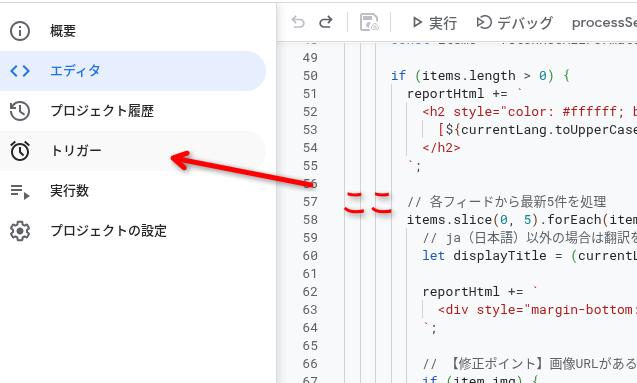637x383 pixels.
Task: Click the alarm clock icon for トリガー
Action: 20,151
